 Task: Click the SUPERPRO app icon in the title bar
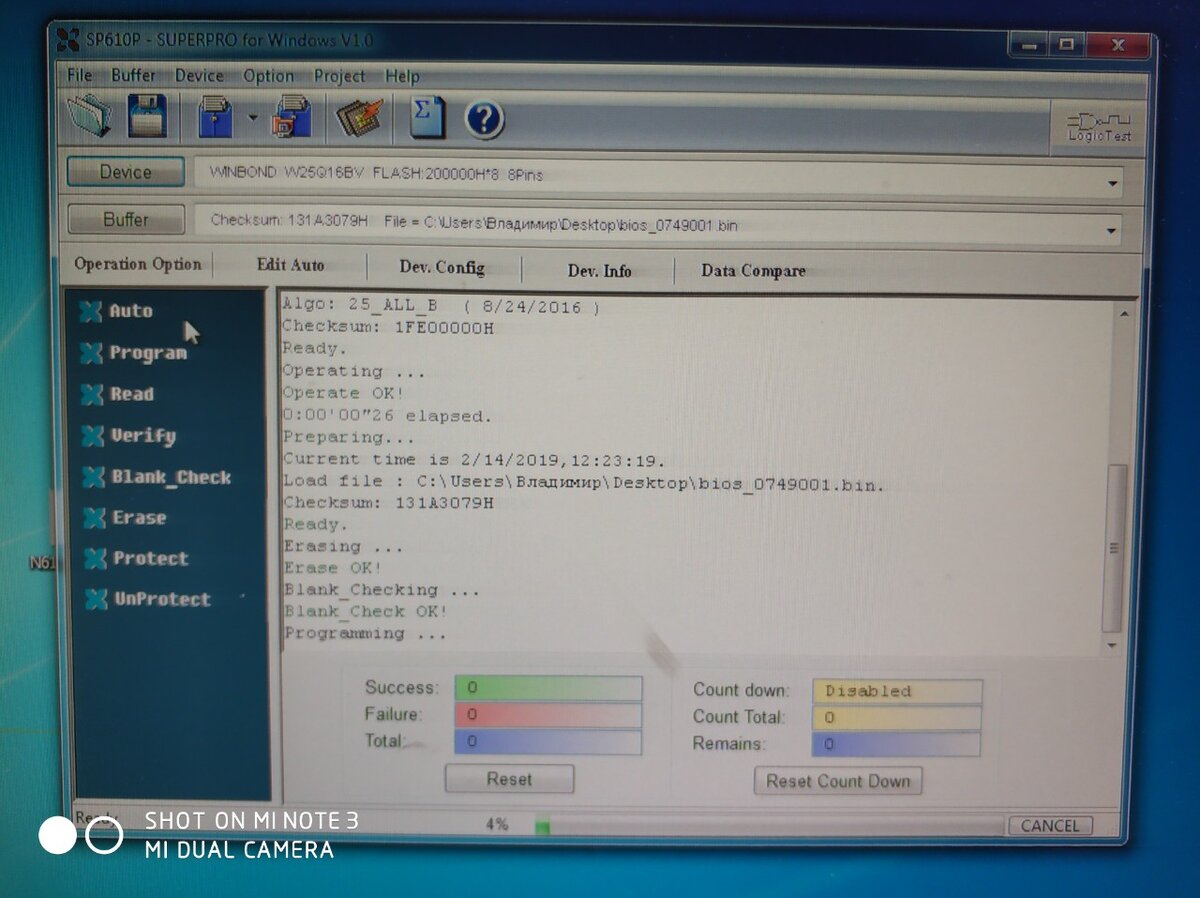(68, 40)
